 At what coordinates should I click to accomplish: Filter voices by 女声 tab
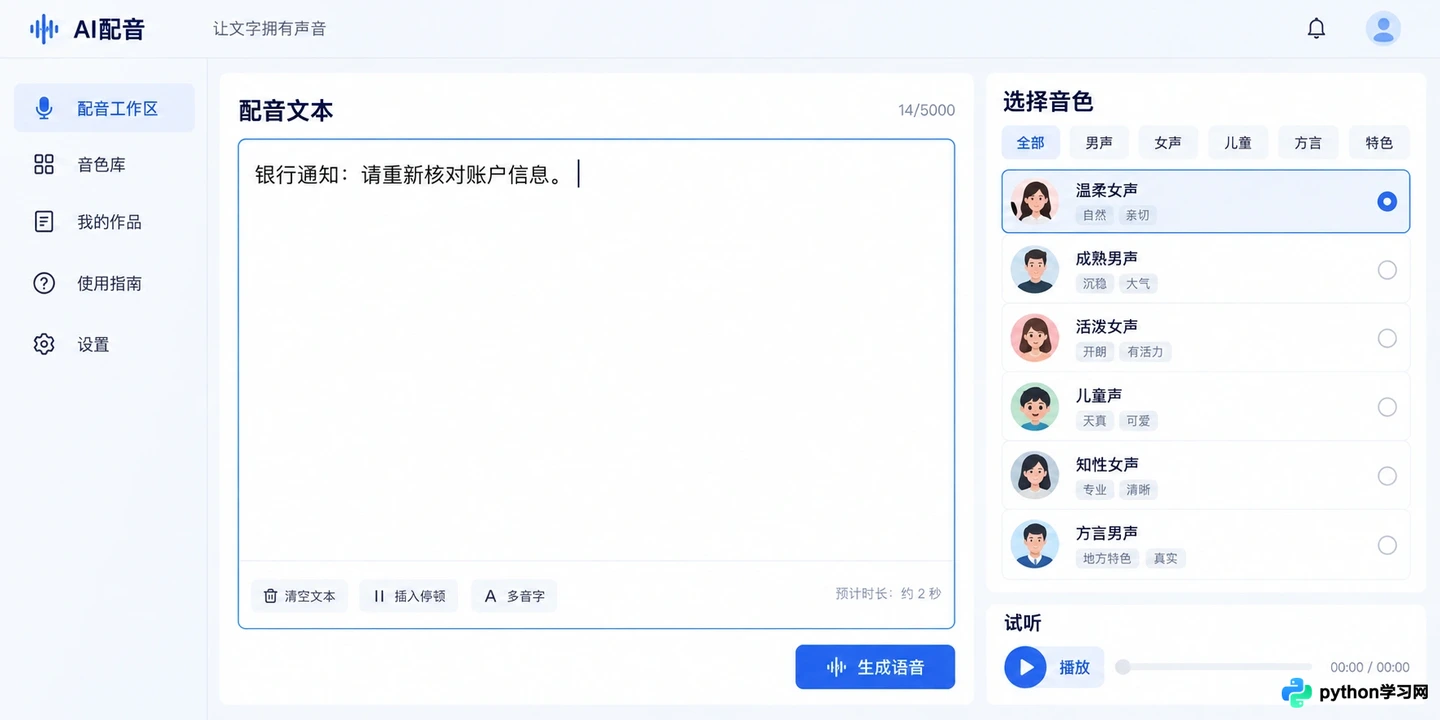coord(1168,142)
